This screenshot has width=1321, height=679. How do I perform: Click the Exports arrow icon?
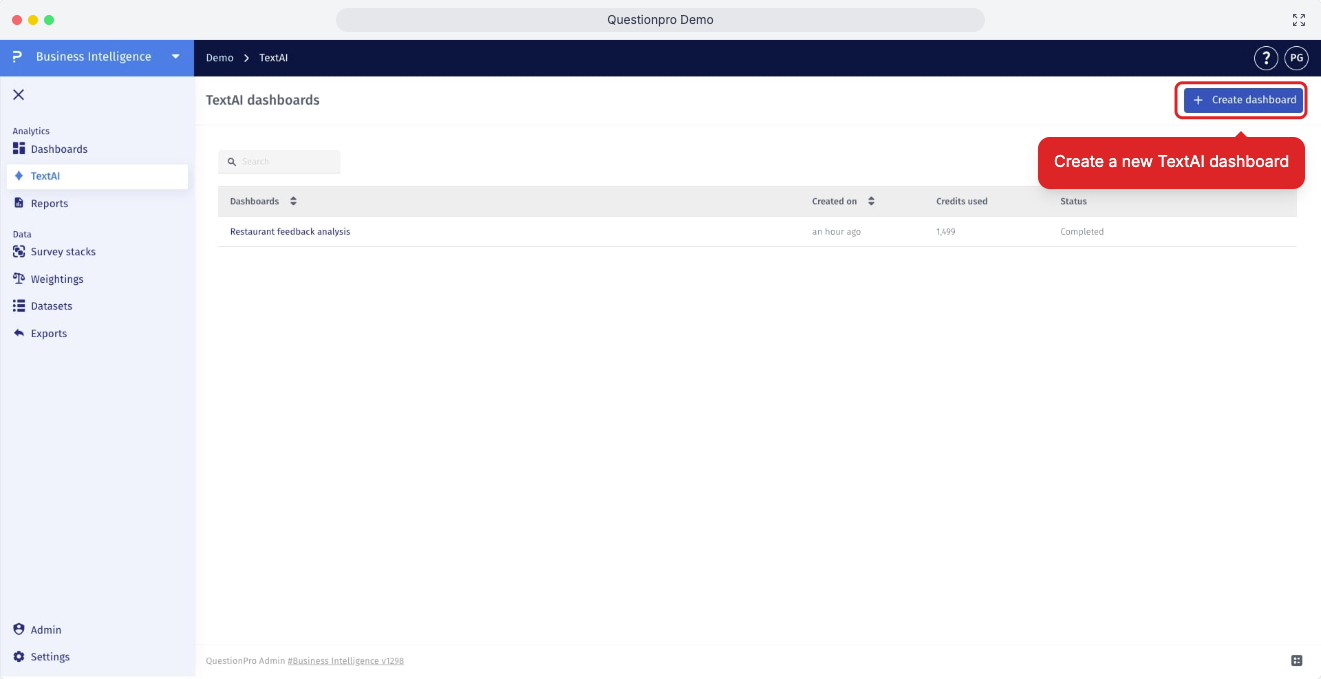tap(19, 333)
